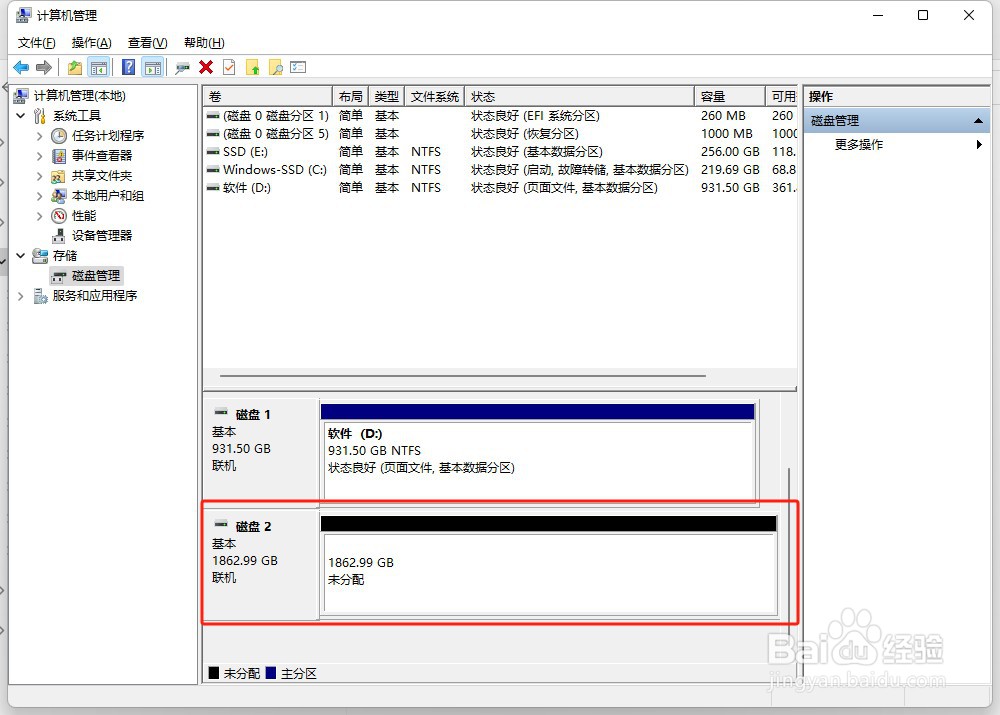Click the red X delete volume icon

point(205,67)
